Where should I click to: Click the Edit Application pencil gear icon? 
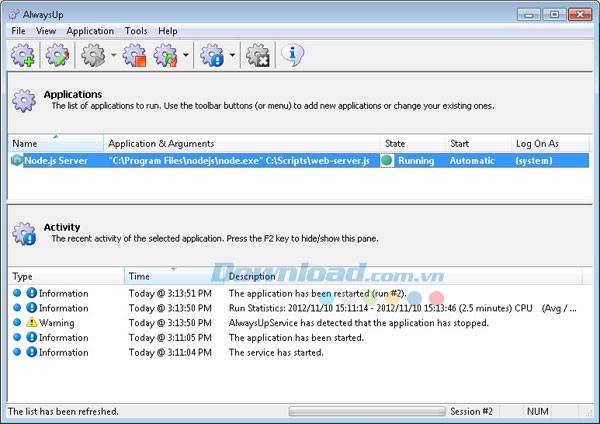58,55
